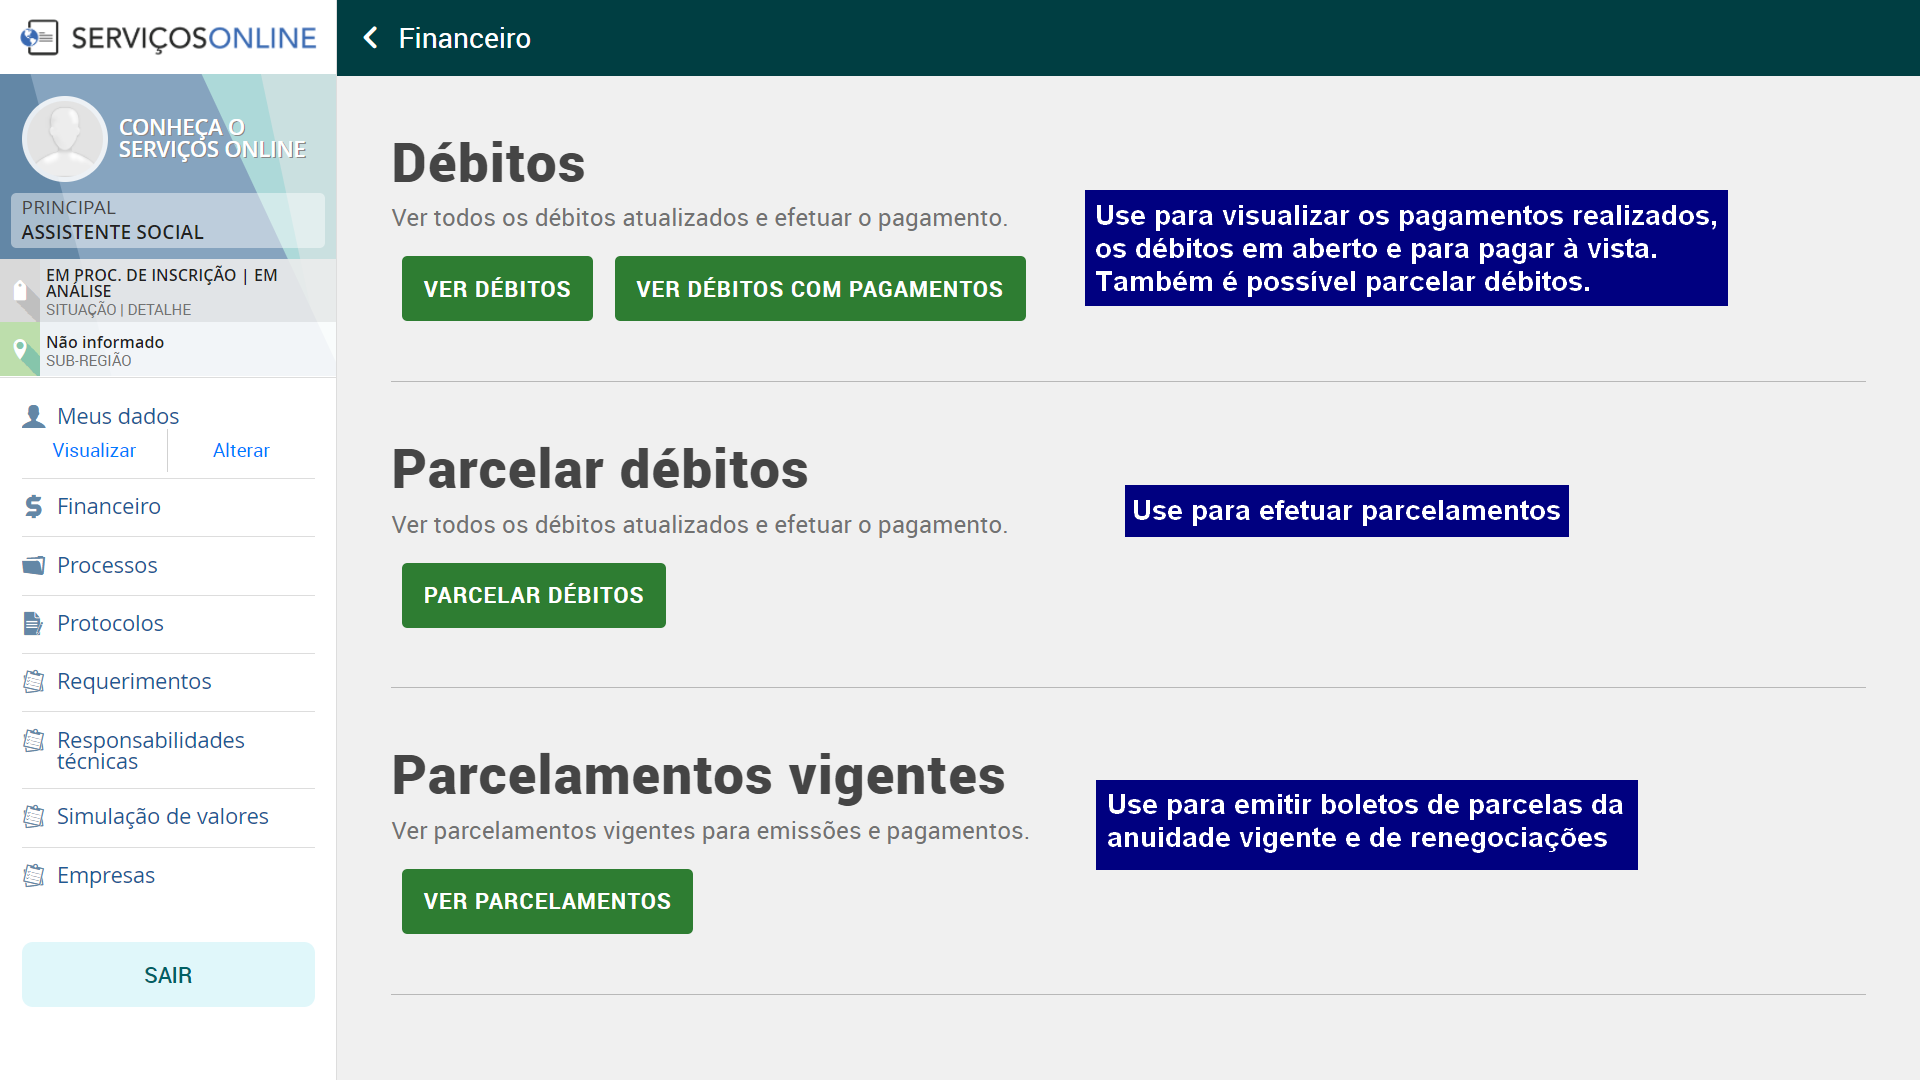The image size is (1920, 1080).
Task: Click the Parcelar débitos section heading
Action: [x=600, y=469]
